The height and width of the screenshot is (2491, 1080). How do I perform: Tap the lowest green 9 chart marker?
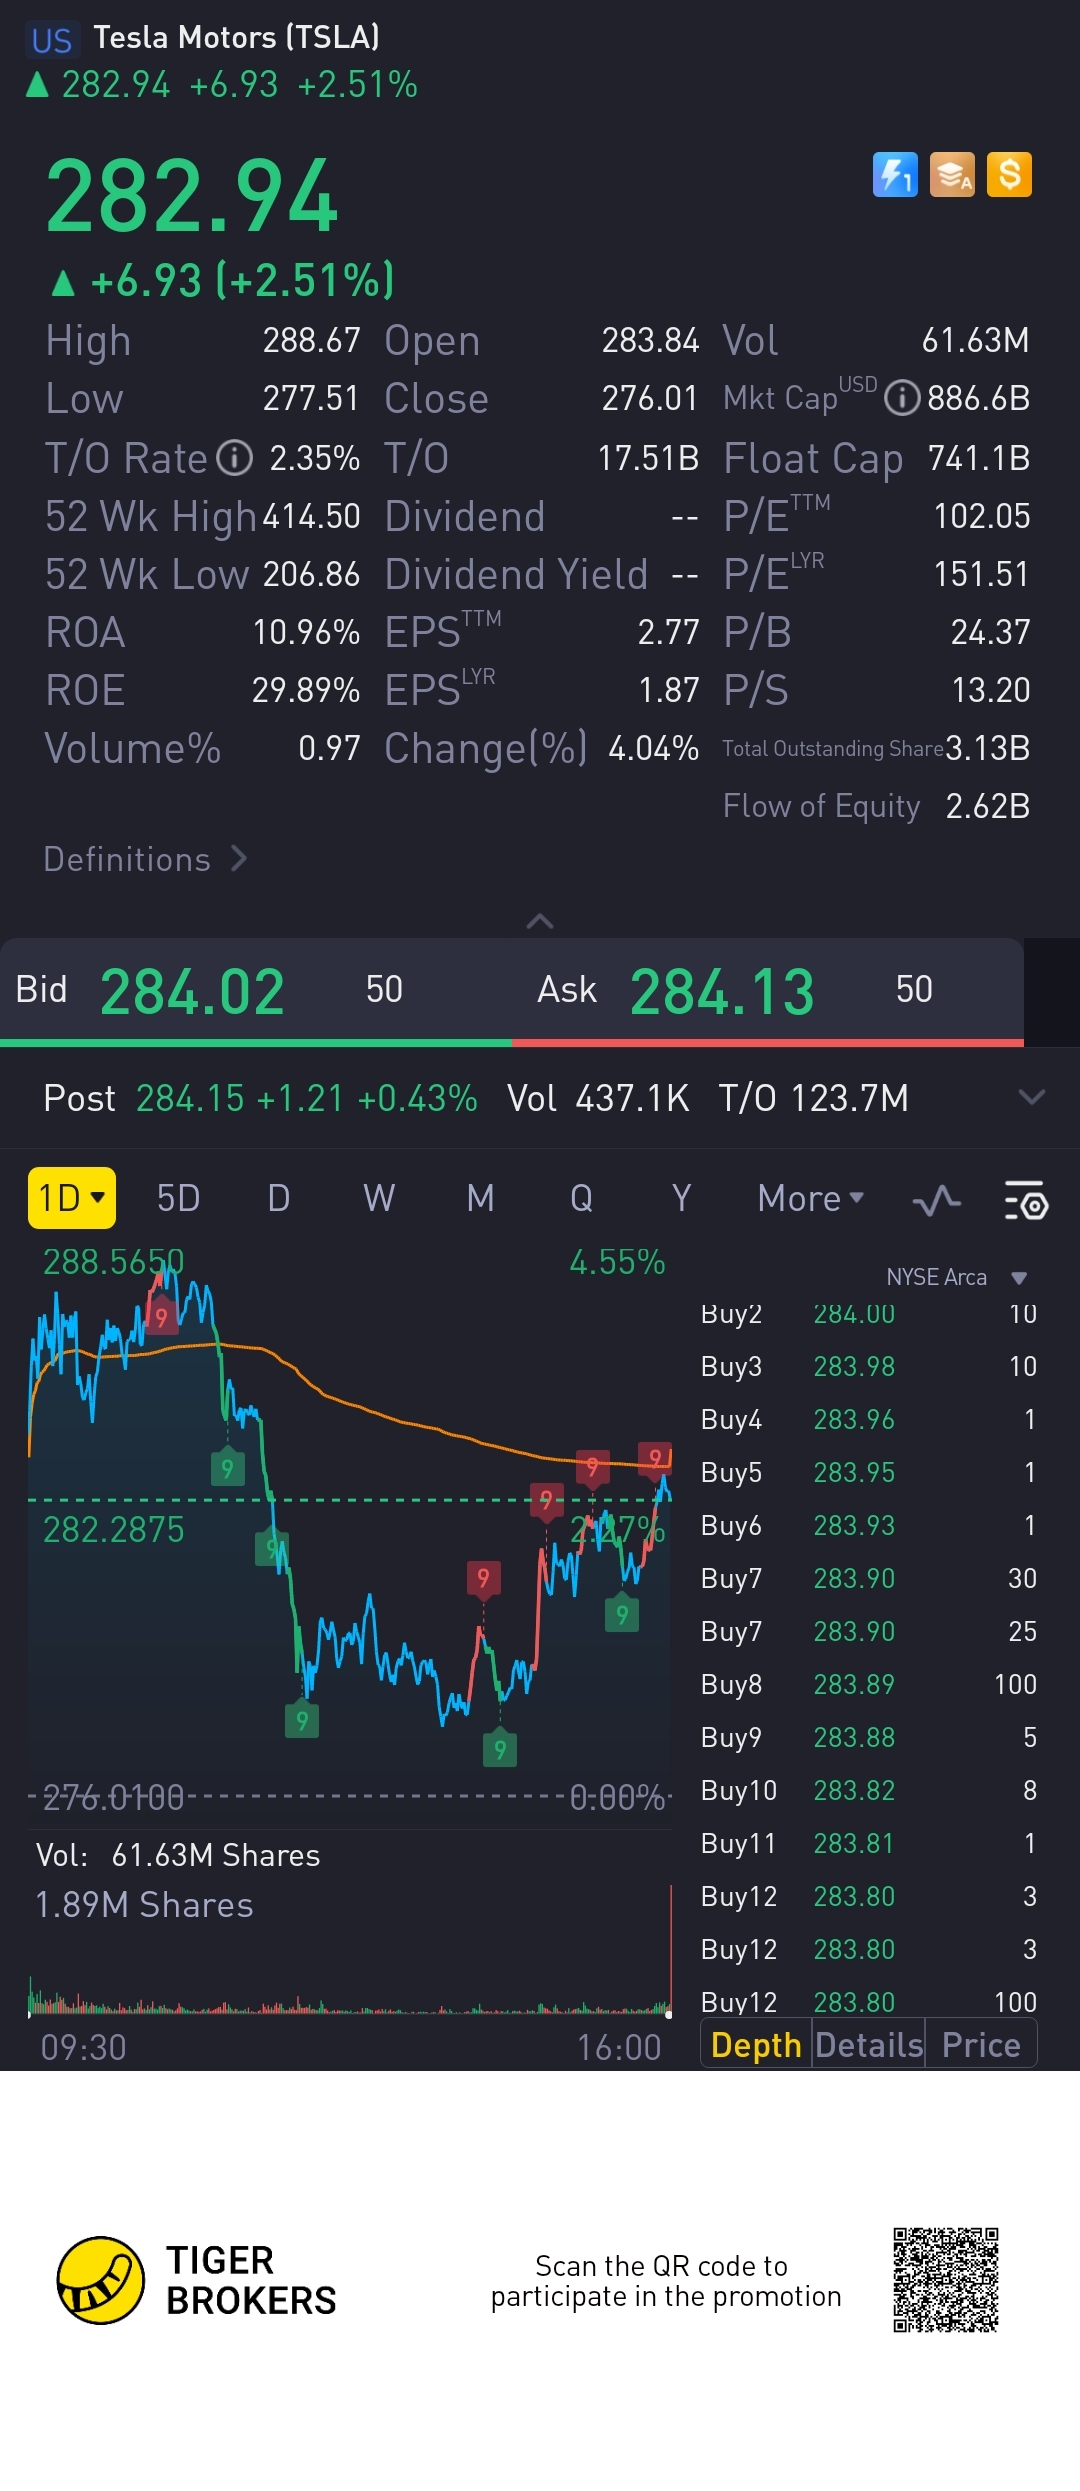500,1748
